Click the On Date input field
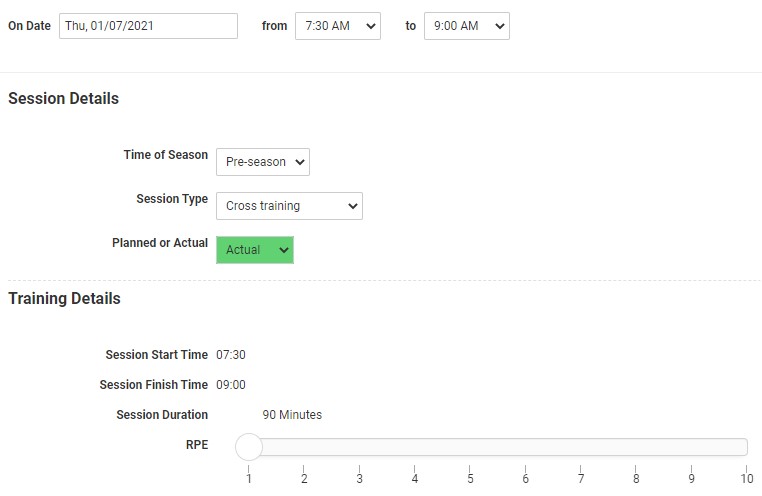The width and height of the screenshot is (762, 496). coord(148,26)
